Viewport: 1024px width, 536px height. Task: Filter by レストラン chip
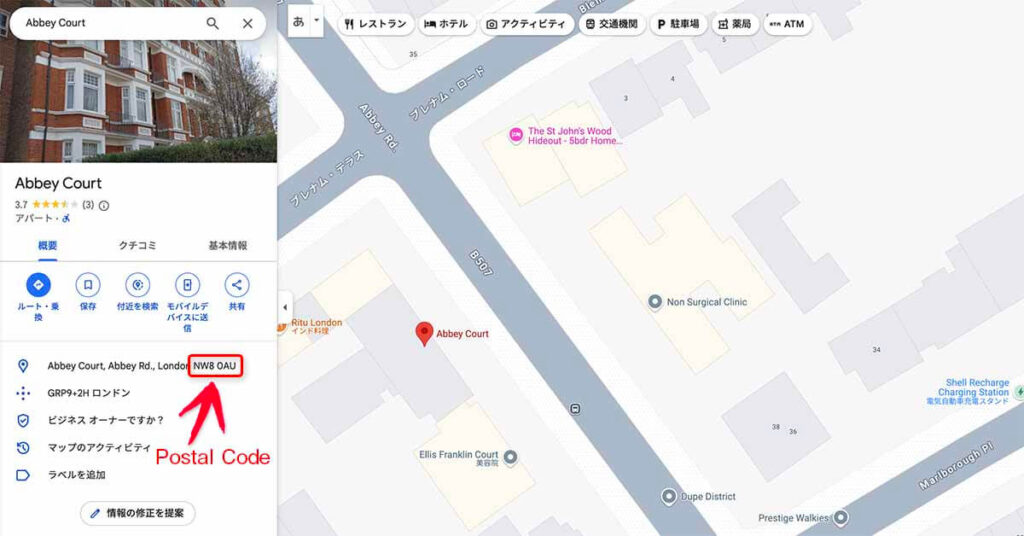point(376,24)
